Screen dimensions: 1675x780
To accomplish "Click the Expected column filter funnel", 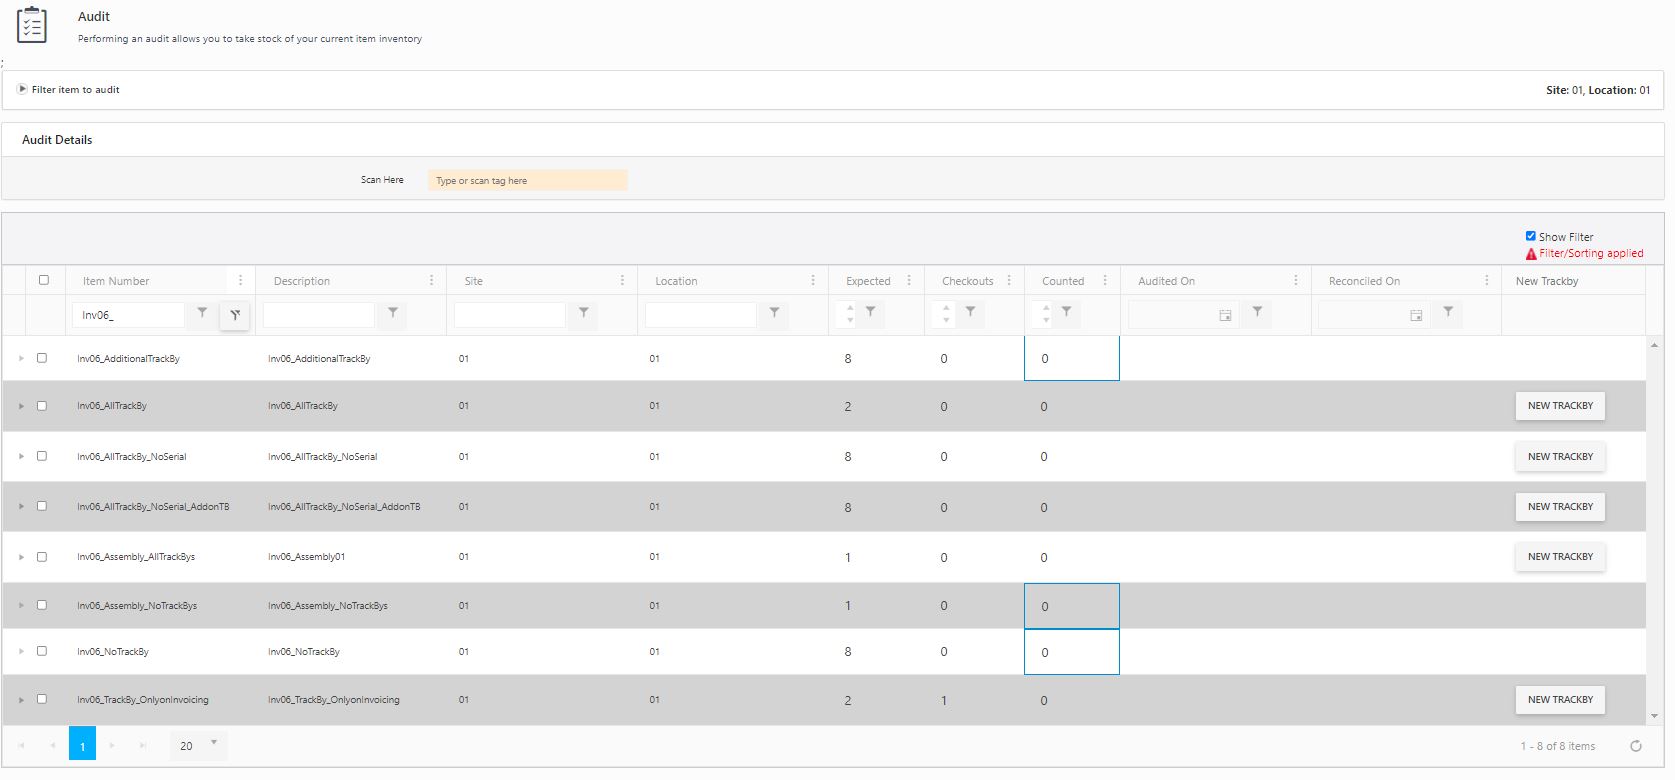I will [871, 312].
